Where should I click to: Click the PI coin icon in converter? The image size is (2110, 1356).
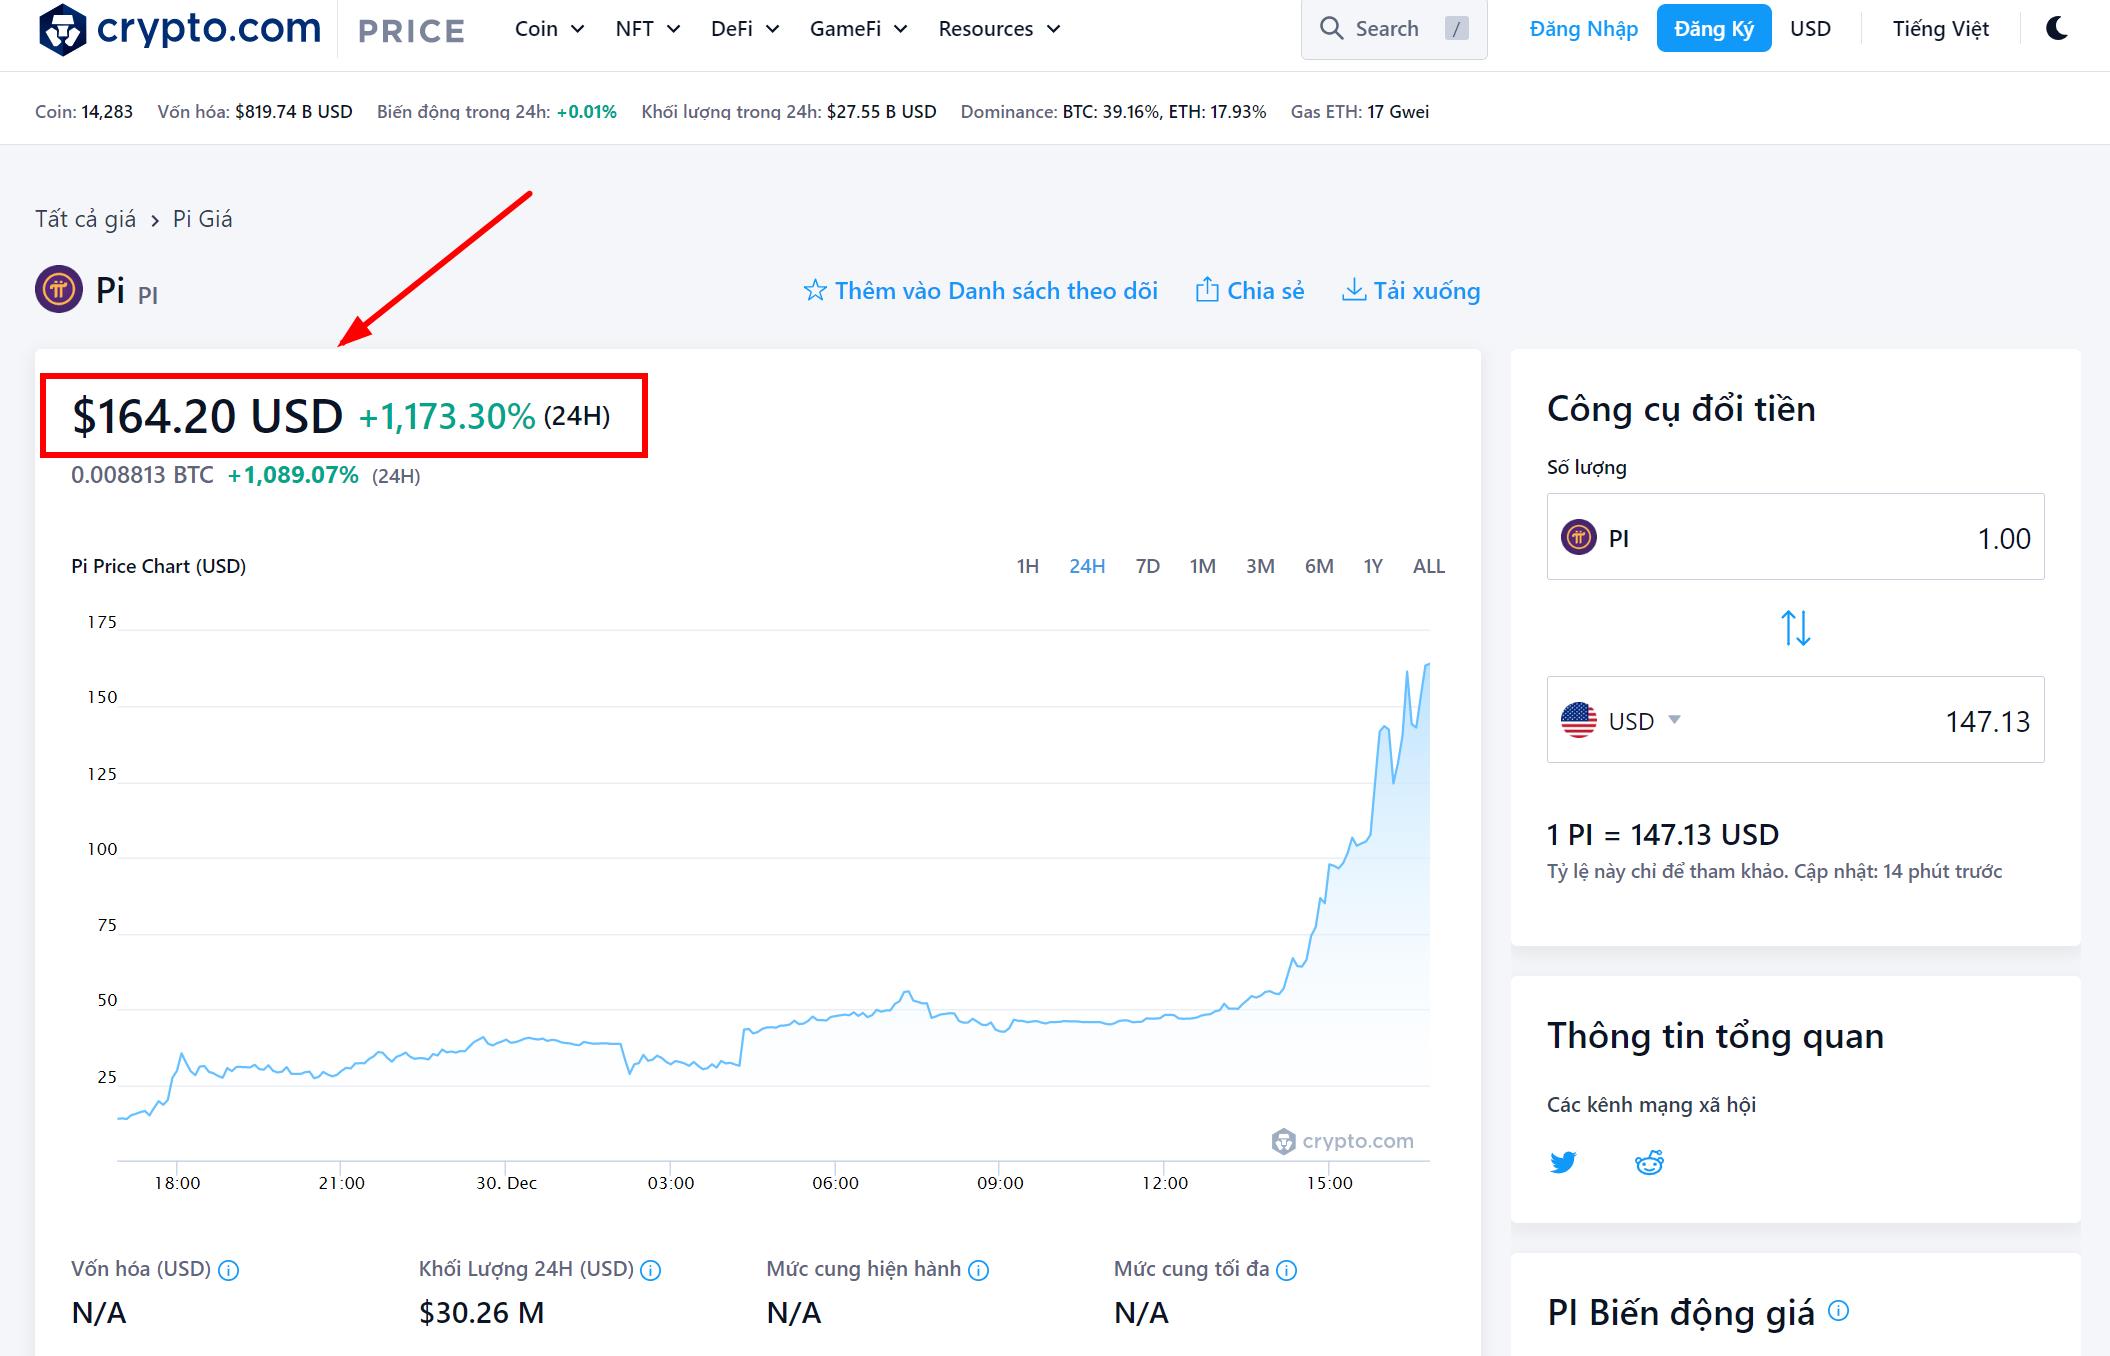pos(1579,538)
